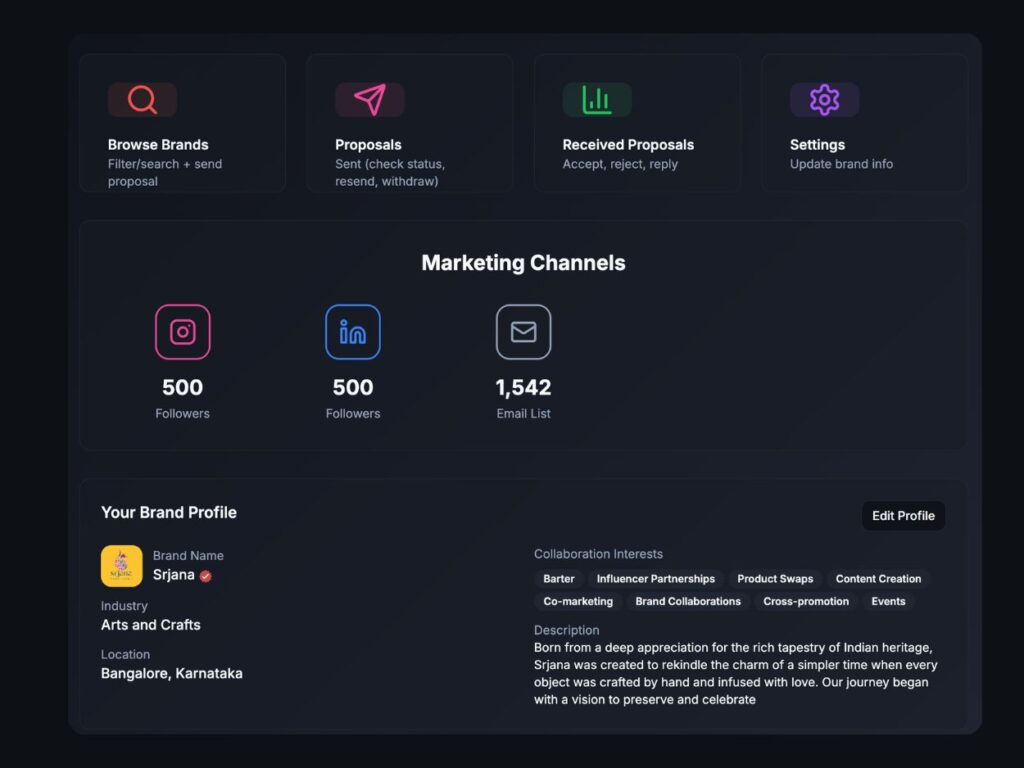Click the Instagram channel icon

pos(183,332)
